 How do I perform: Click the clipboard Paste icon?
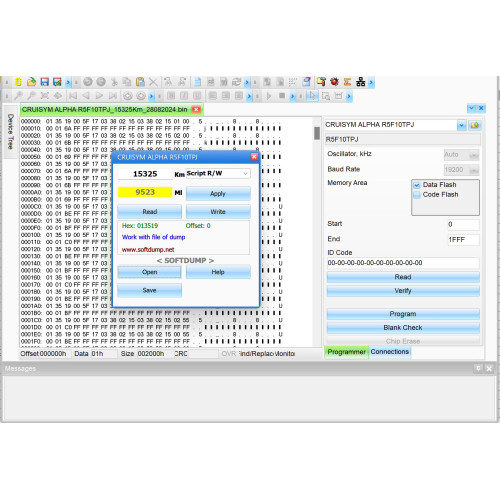(140, 82)
